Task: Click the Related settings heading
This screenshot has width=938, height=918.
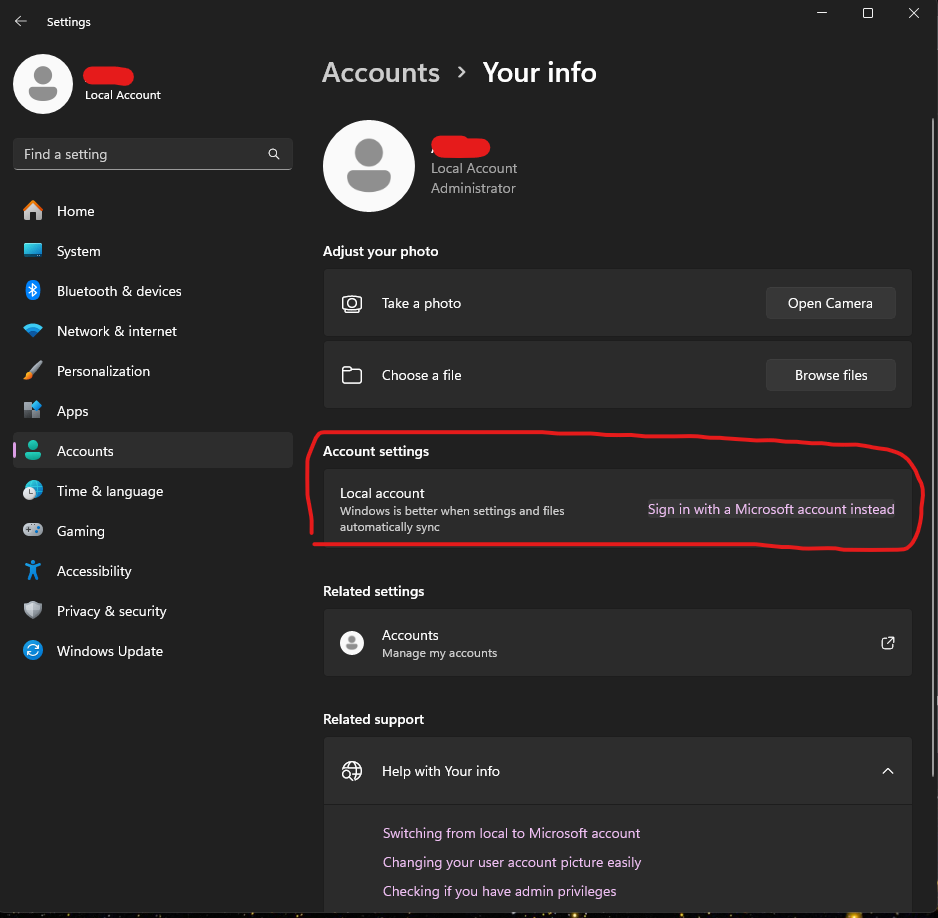Action: [x=373, y=591]
